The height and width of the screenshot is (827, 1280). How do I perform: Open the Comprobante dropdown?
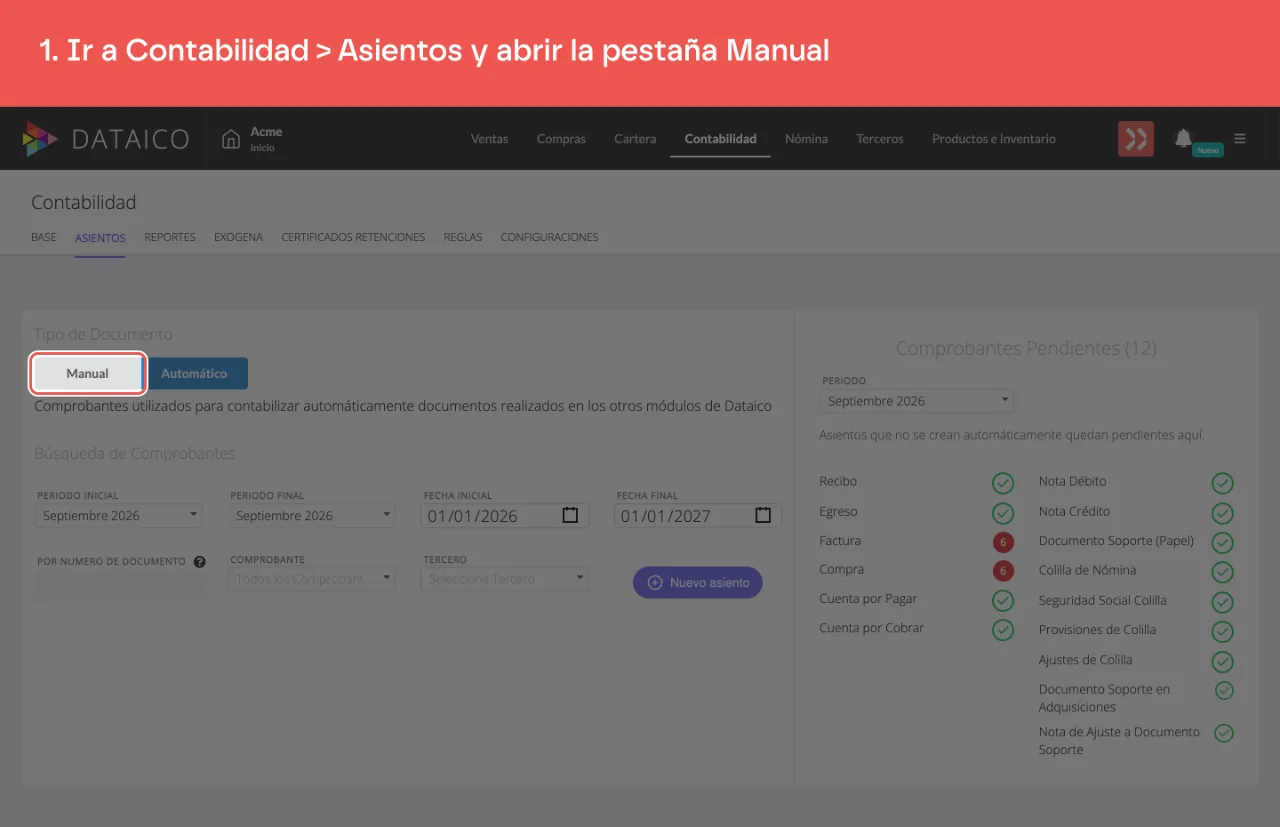tap(312, 579)
